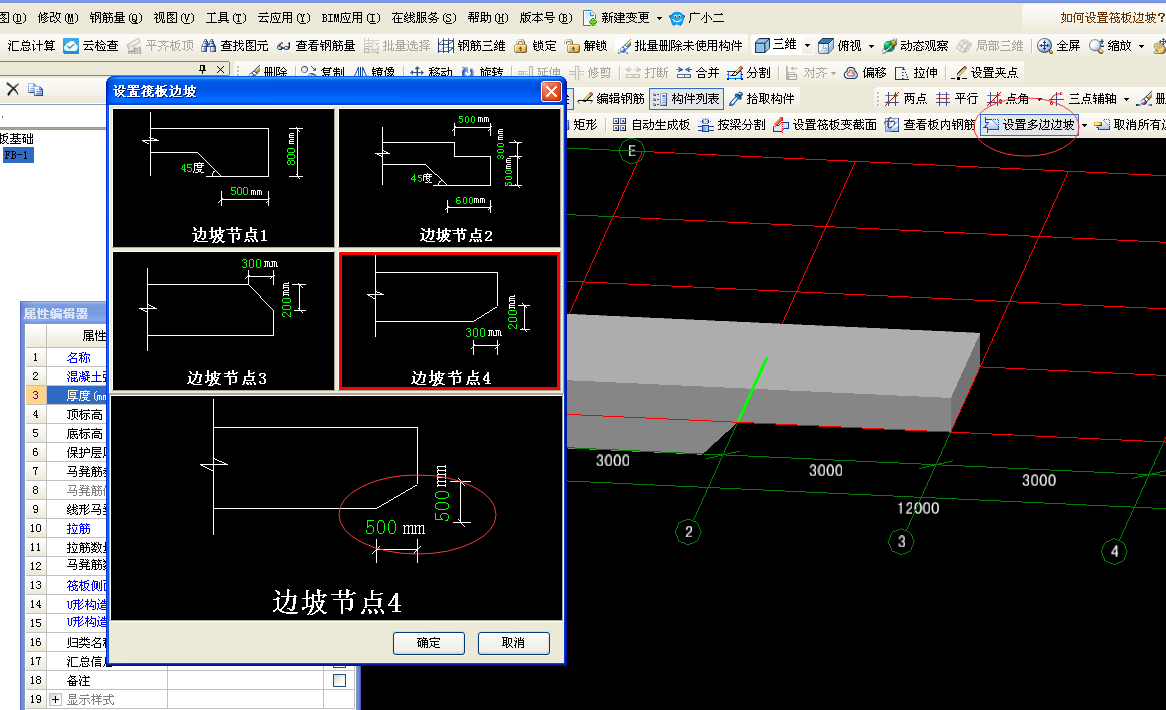
Task: Click 查看钢筋量 view rebar quantity
Action: tap(316, 46)
